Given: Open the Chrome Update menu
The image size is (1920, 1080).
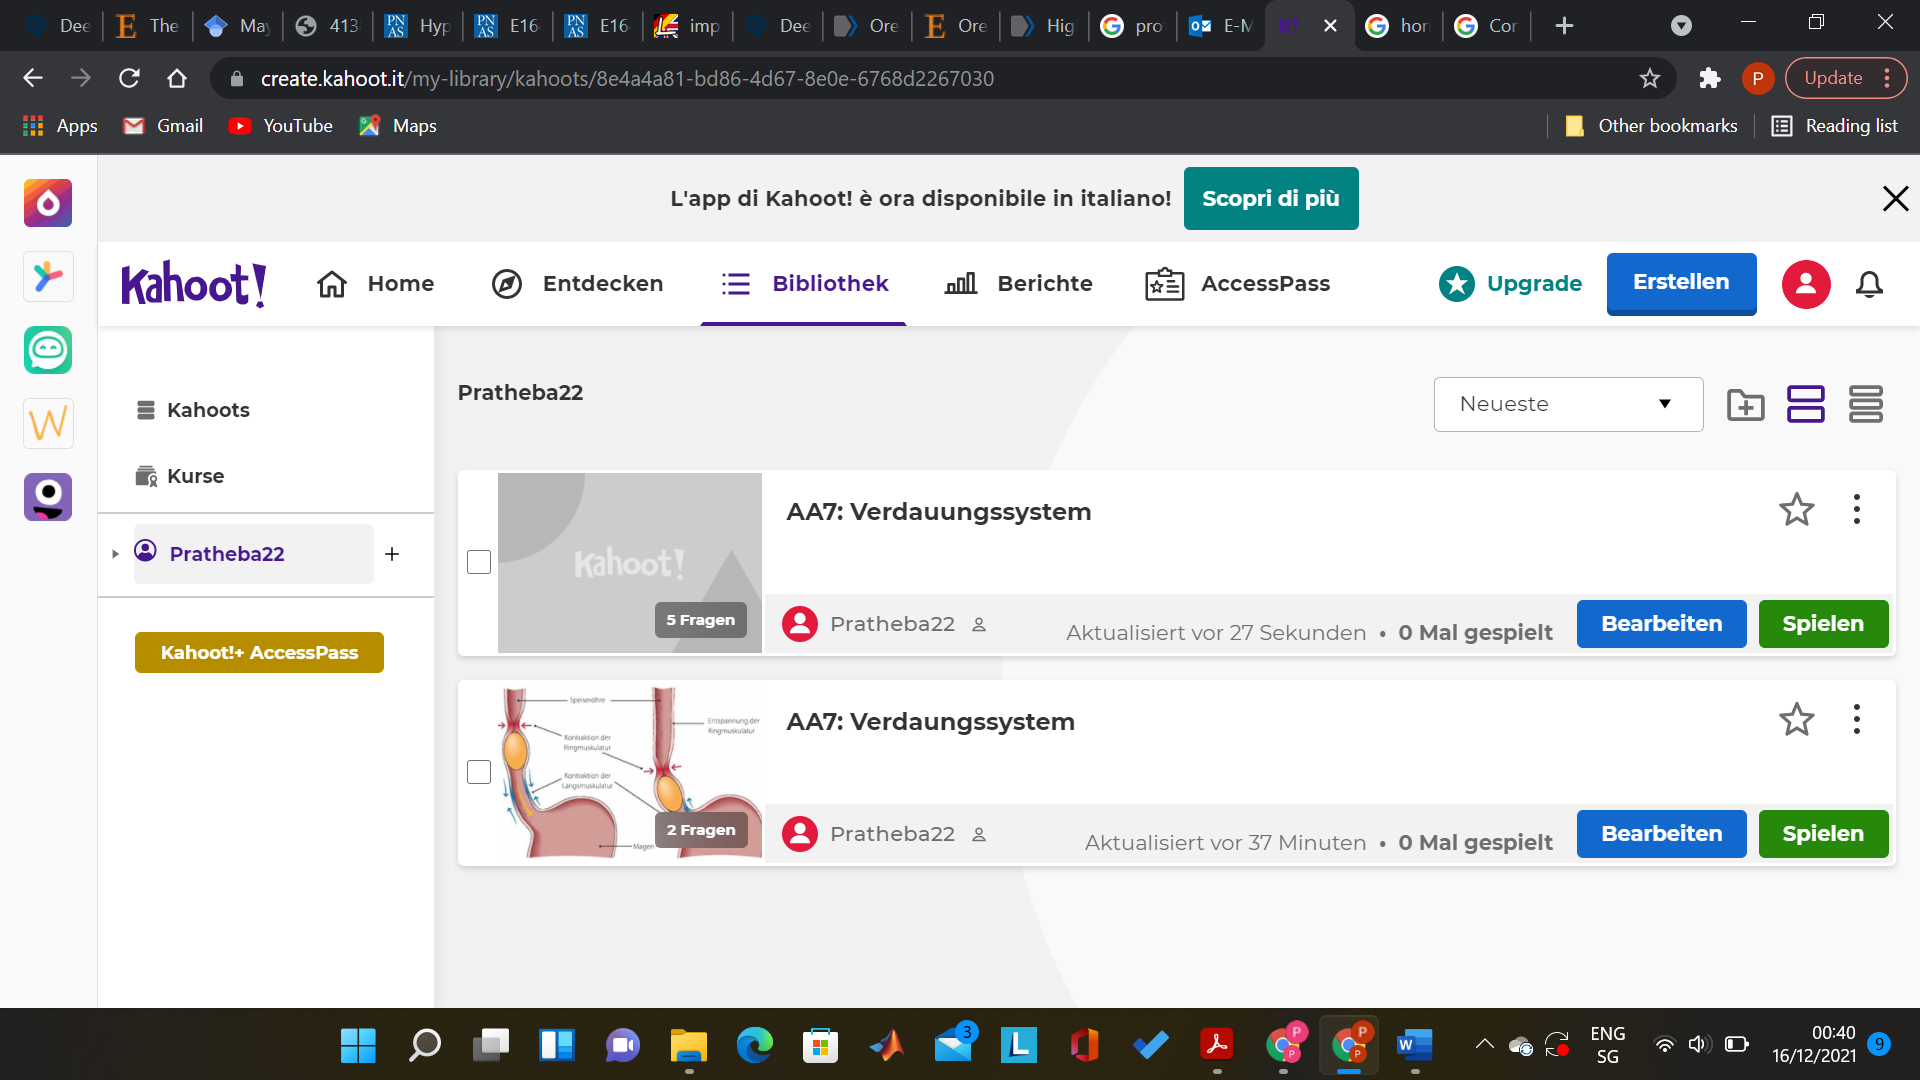Looking at the screenshot, I should [x=1846, y=78].
